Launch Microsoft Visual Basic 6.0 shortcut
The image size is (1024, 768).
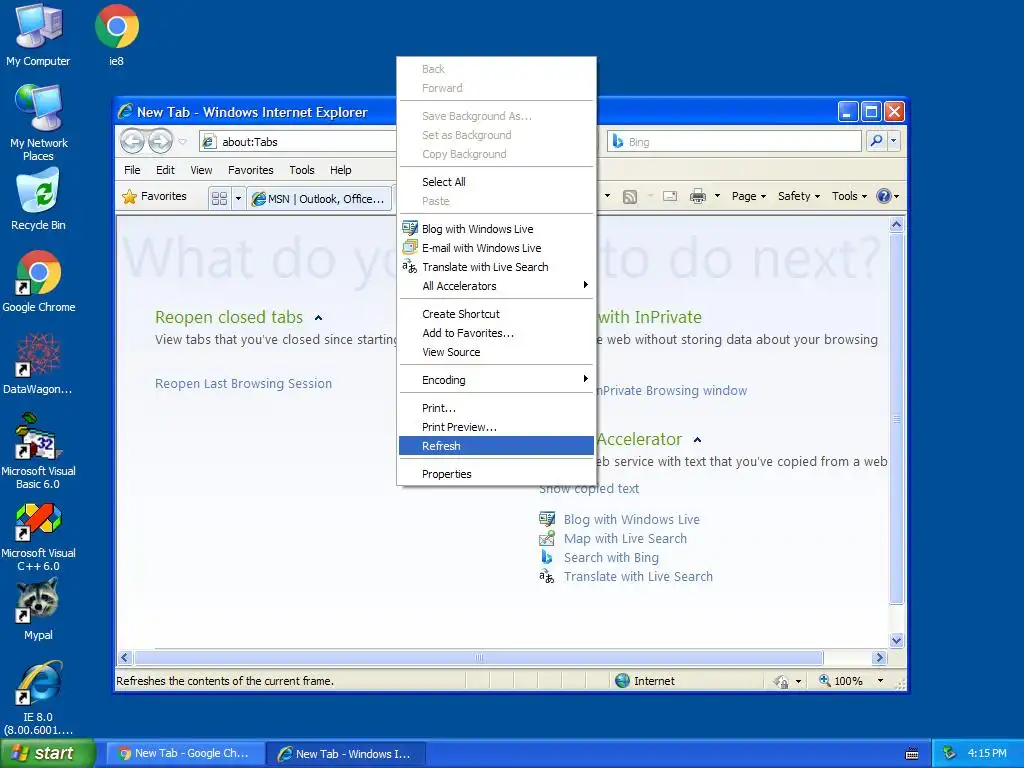click(x=38, y=451)
